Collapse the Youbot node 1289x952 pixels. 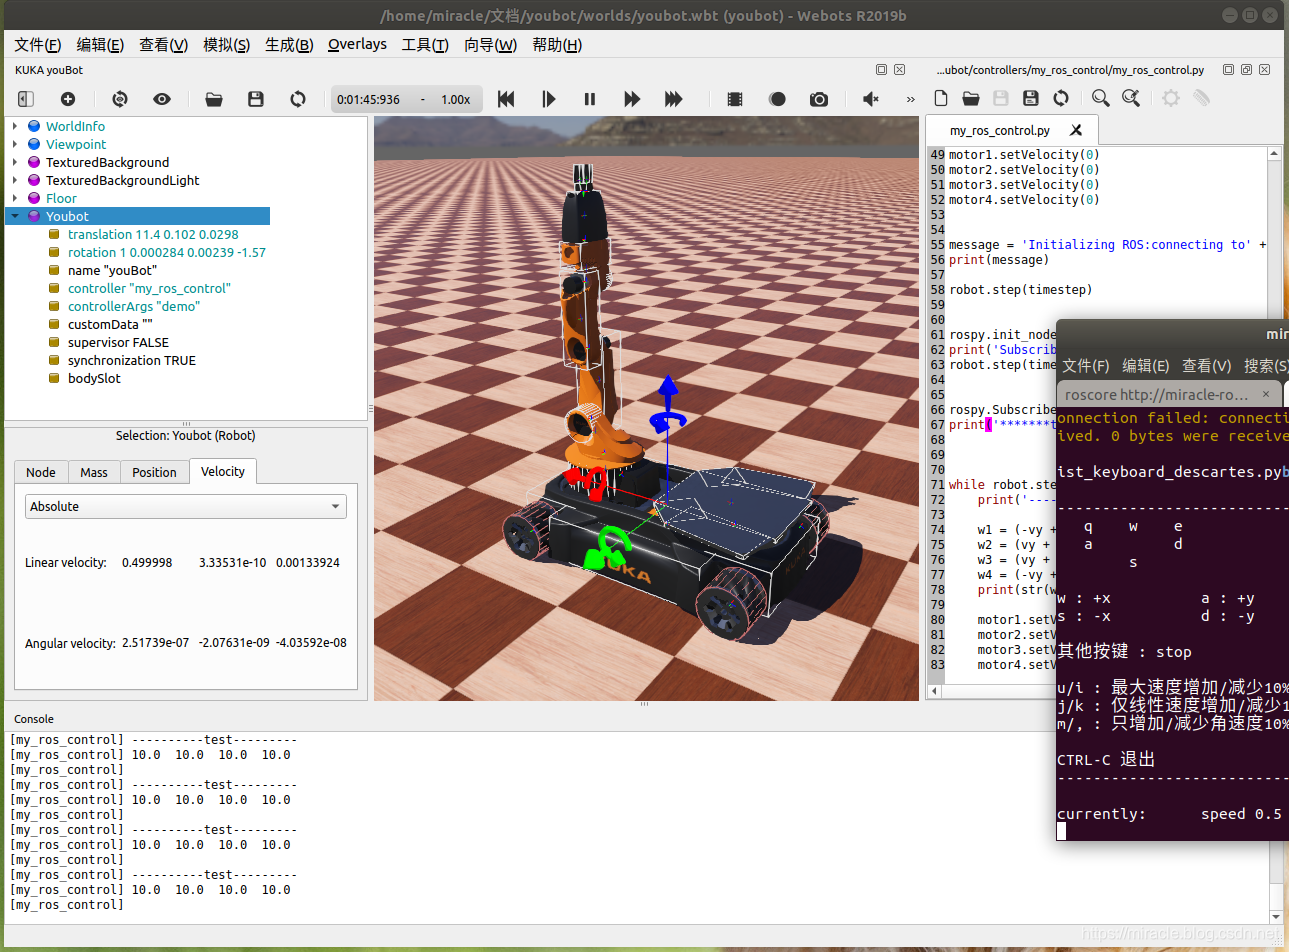(x=15, y=216)
